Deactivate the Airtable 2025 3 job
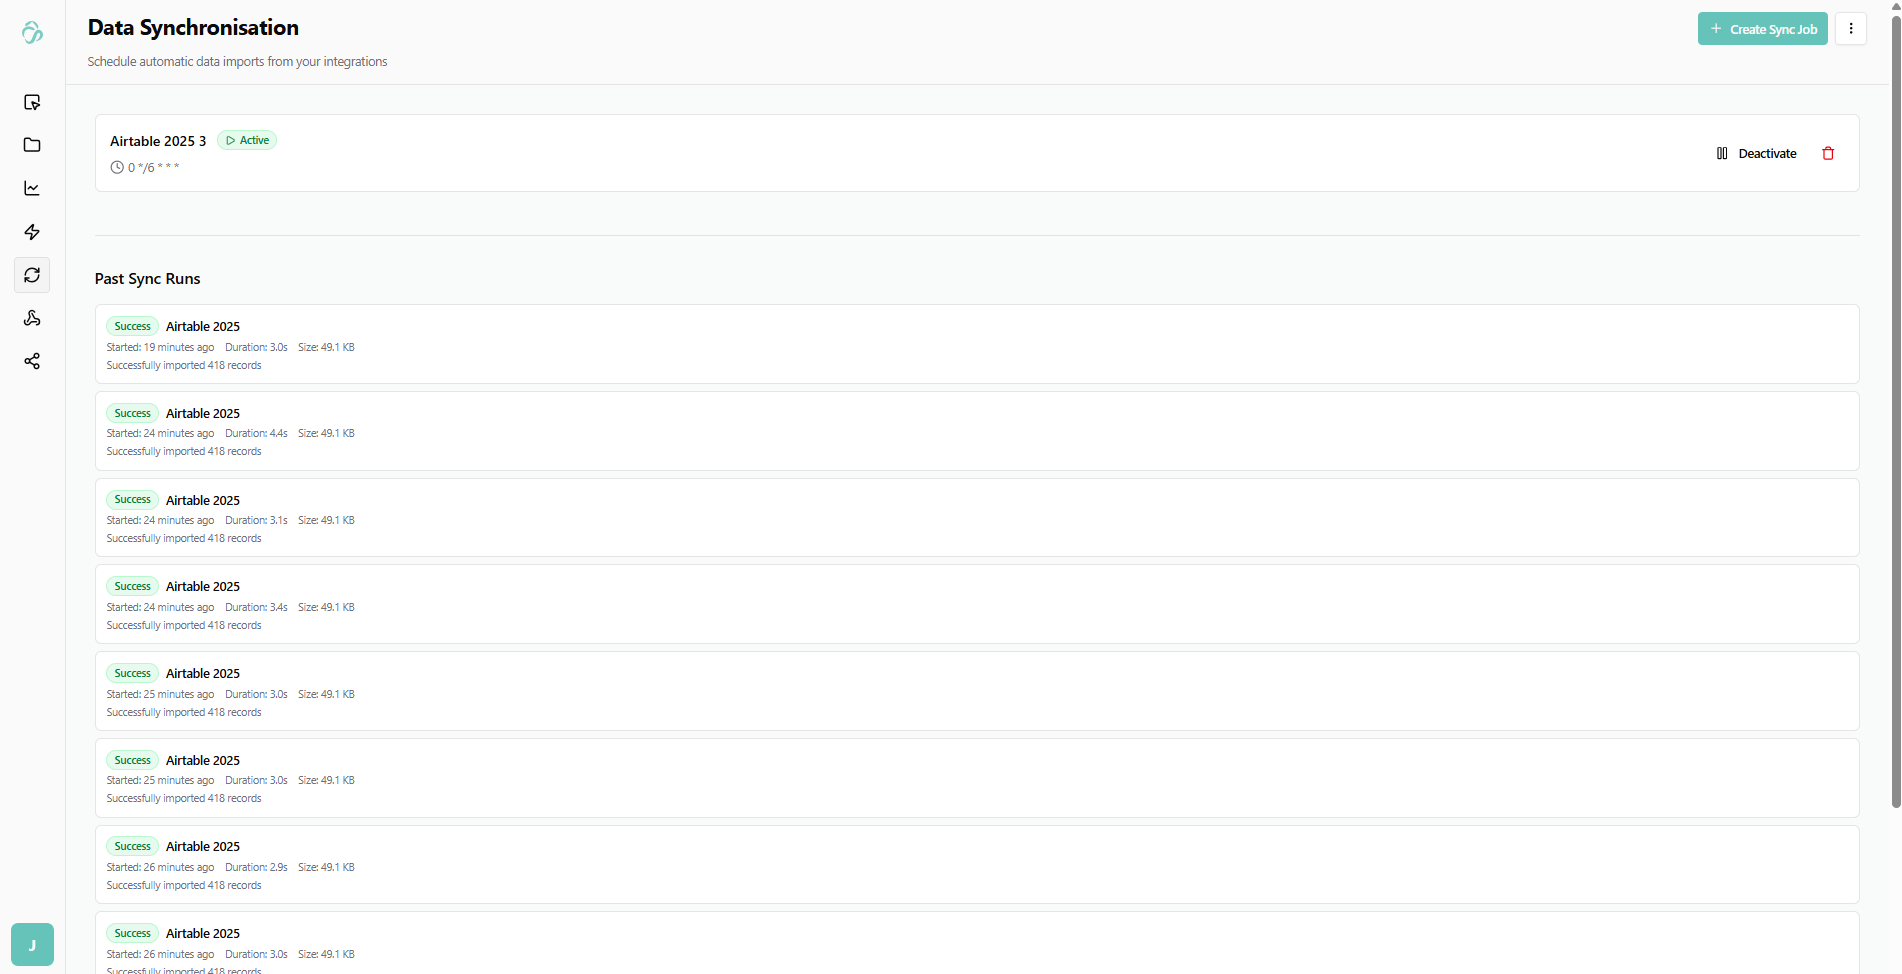Screen dimensions: 1902x974 coord(1756,153)
